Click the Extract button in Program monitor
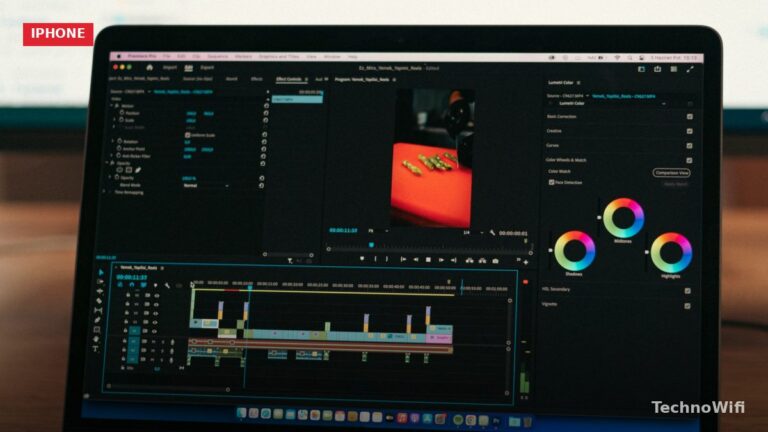 [x=482, y=261]
